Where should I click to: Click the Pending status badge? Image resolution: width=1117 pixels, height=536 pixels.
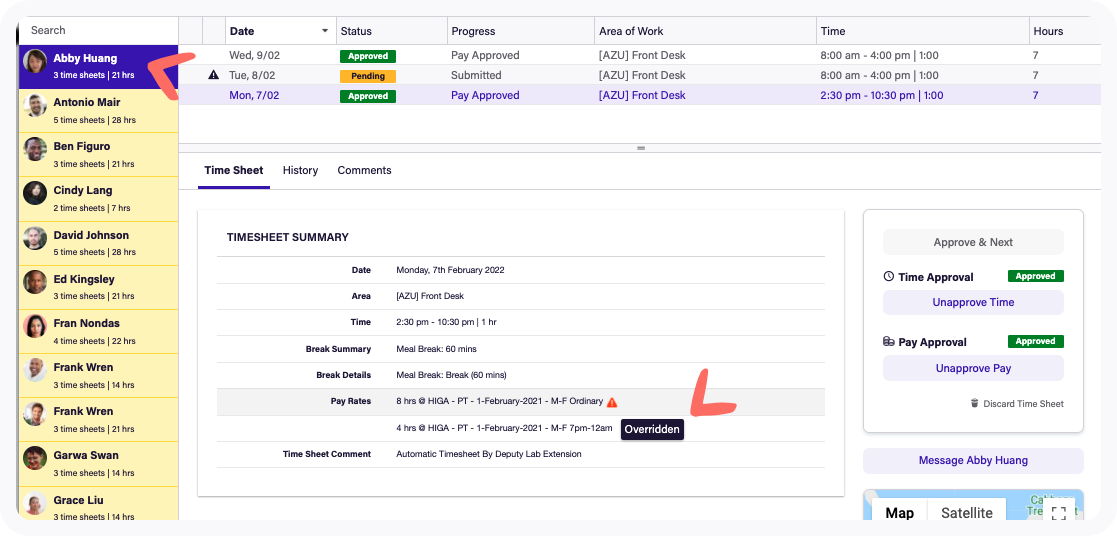(368, 76)
